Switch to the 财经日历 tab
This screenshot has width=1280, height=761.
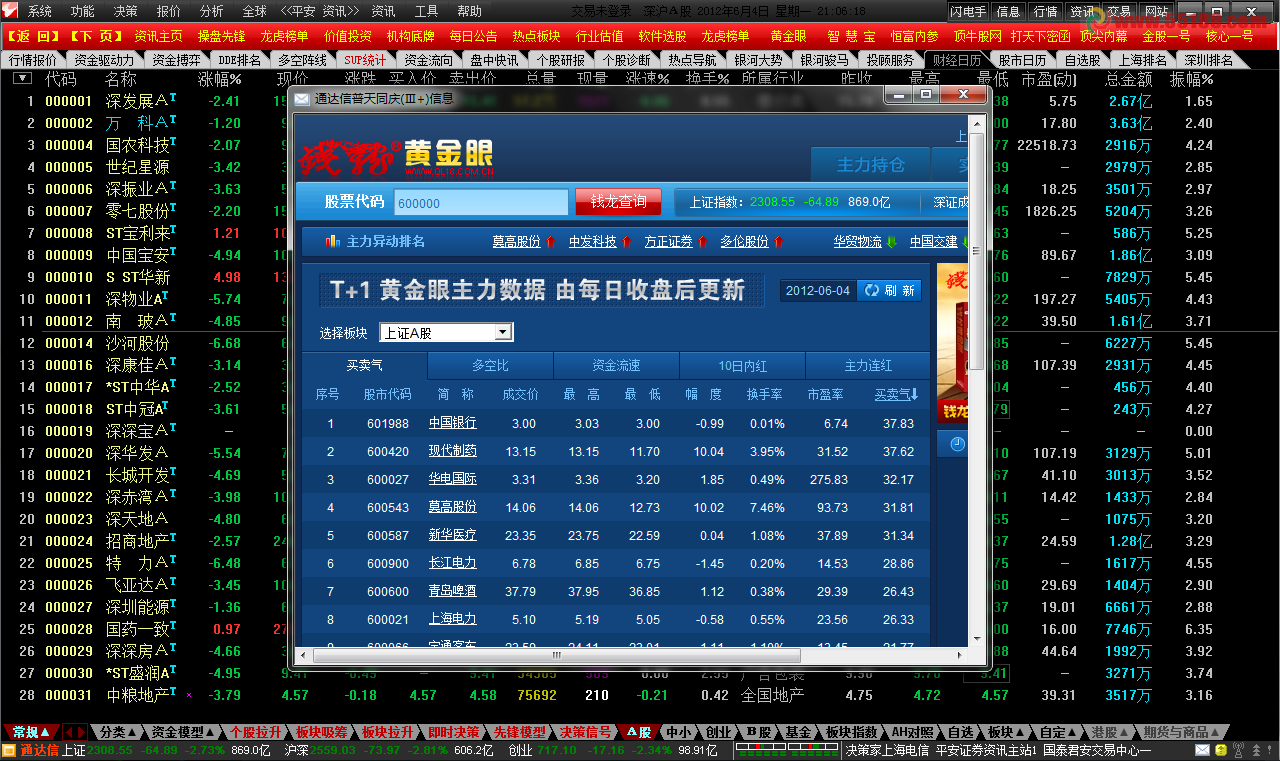click(x=956, y=60)
